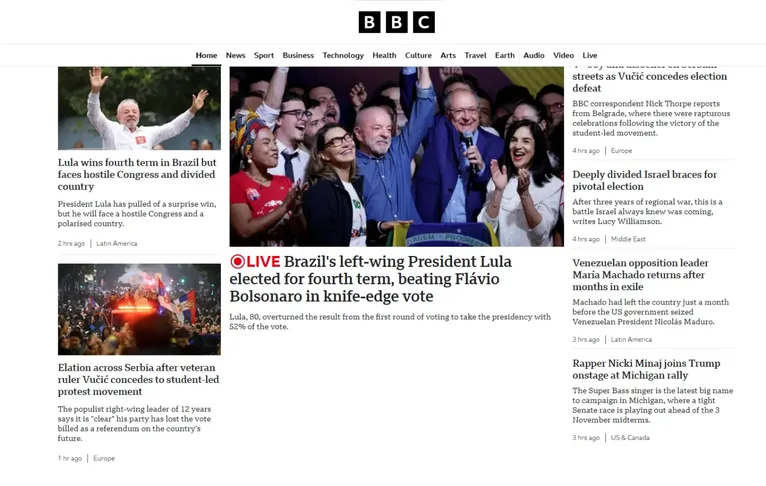Open the Home tab
The height and width of the screenshot is (486, 766).
click(x=206, y=56)
